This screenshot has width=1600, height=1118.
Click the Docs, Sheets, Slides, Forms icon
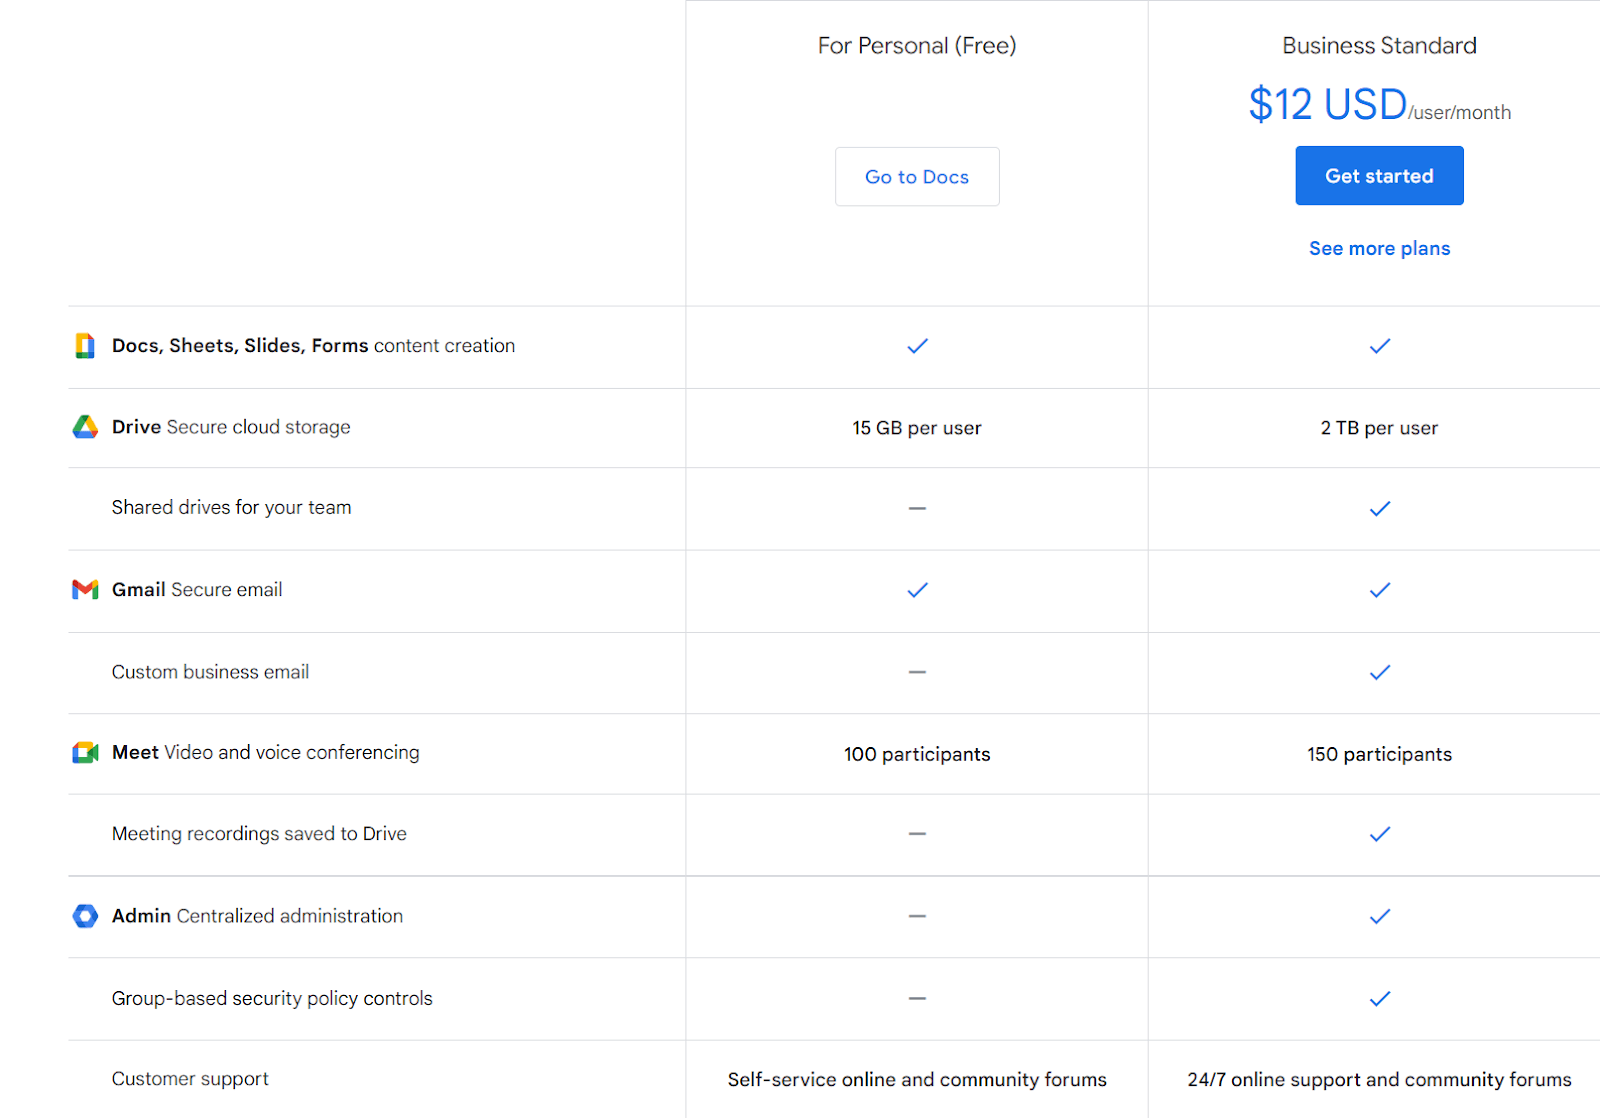point(85,346)
